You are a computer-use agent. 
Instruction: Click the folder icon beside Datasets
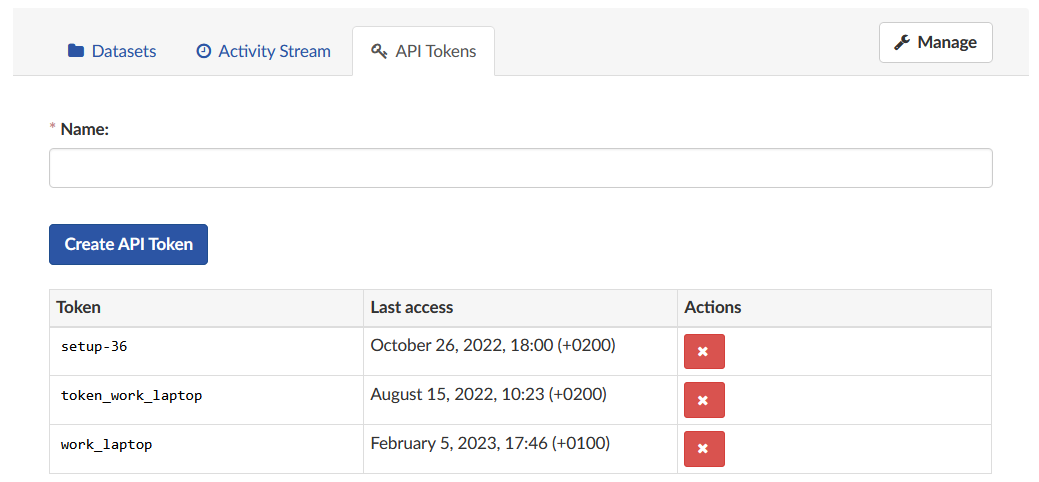coord(76,51)
